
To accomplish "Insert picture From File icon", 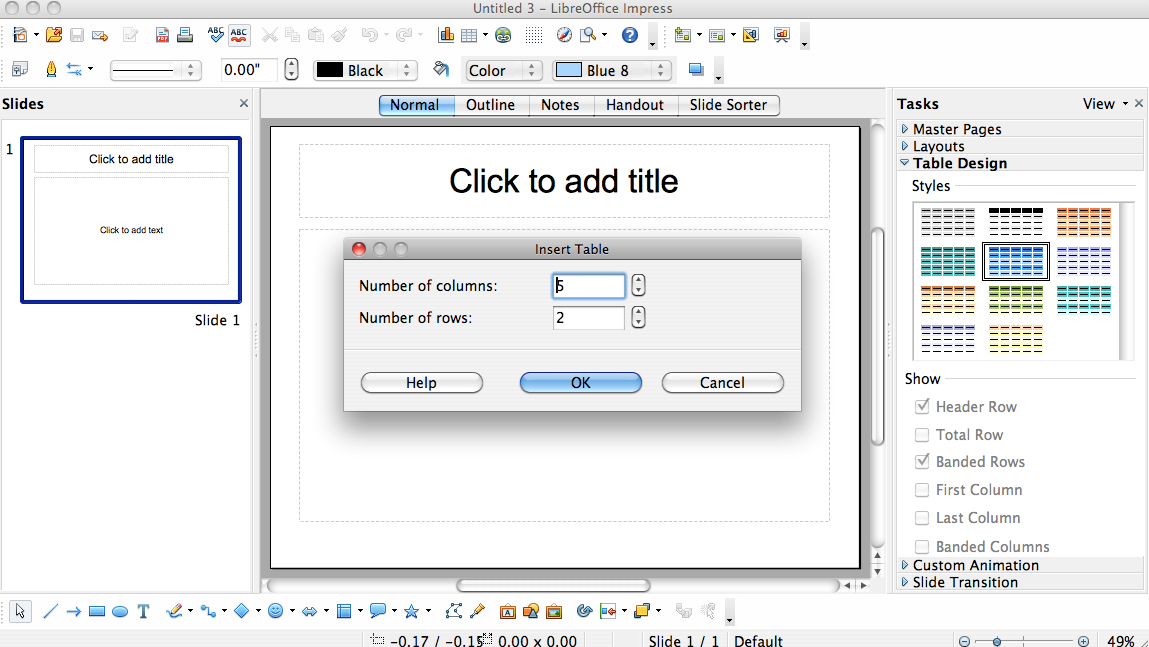I will [554, 611].
